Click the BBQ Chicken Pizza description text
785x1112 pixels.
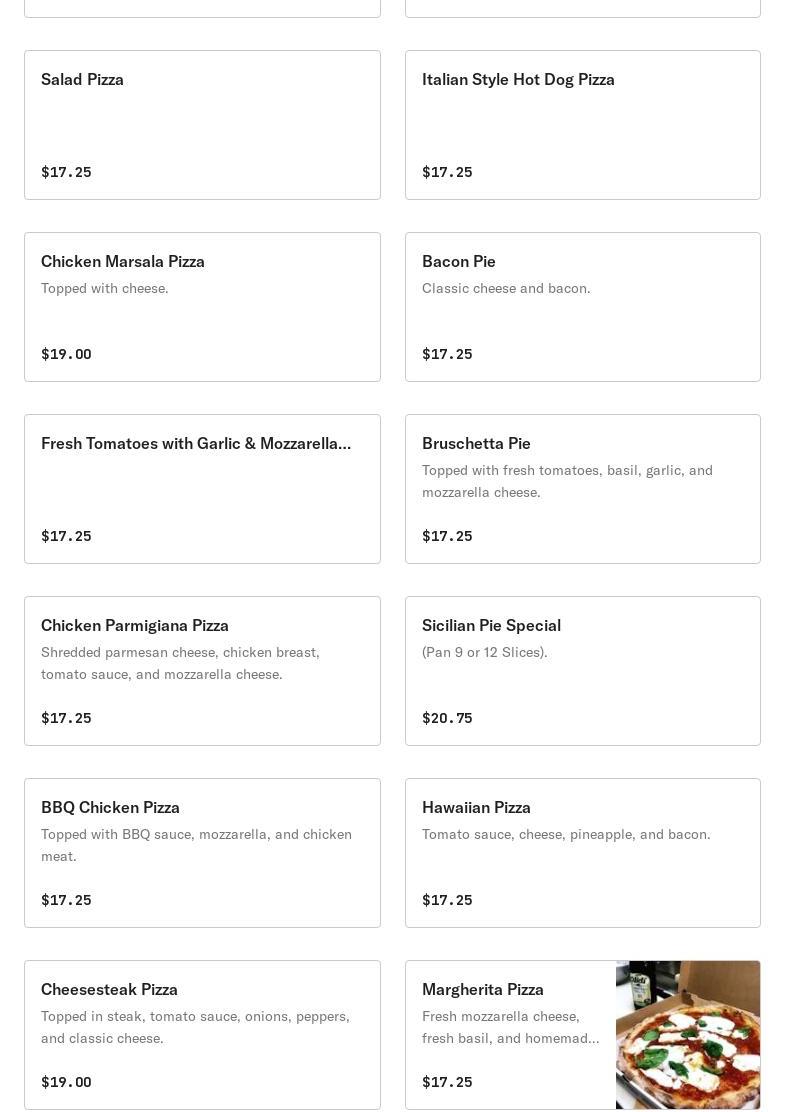(196, 845)
